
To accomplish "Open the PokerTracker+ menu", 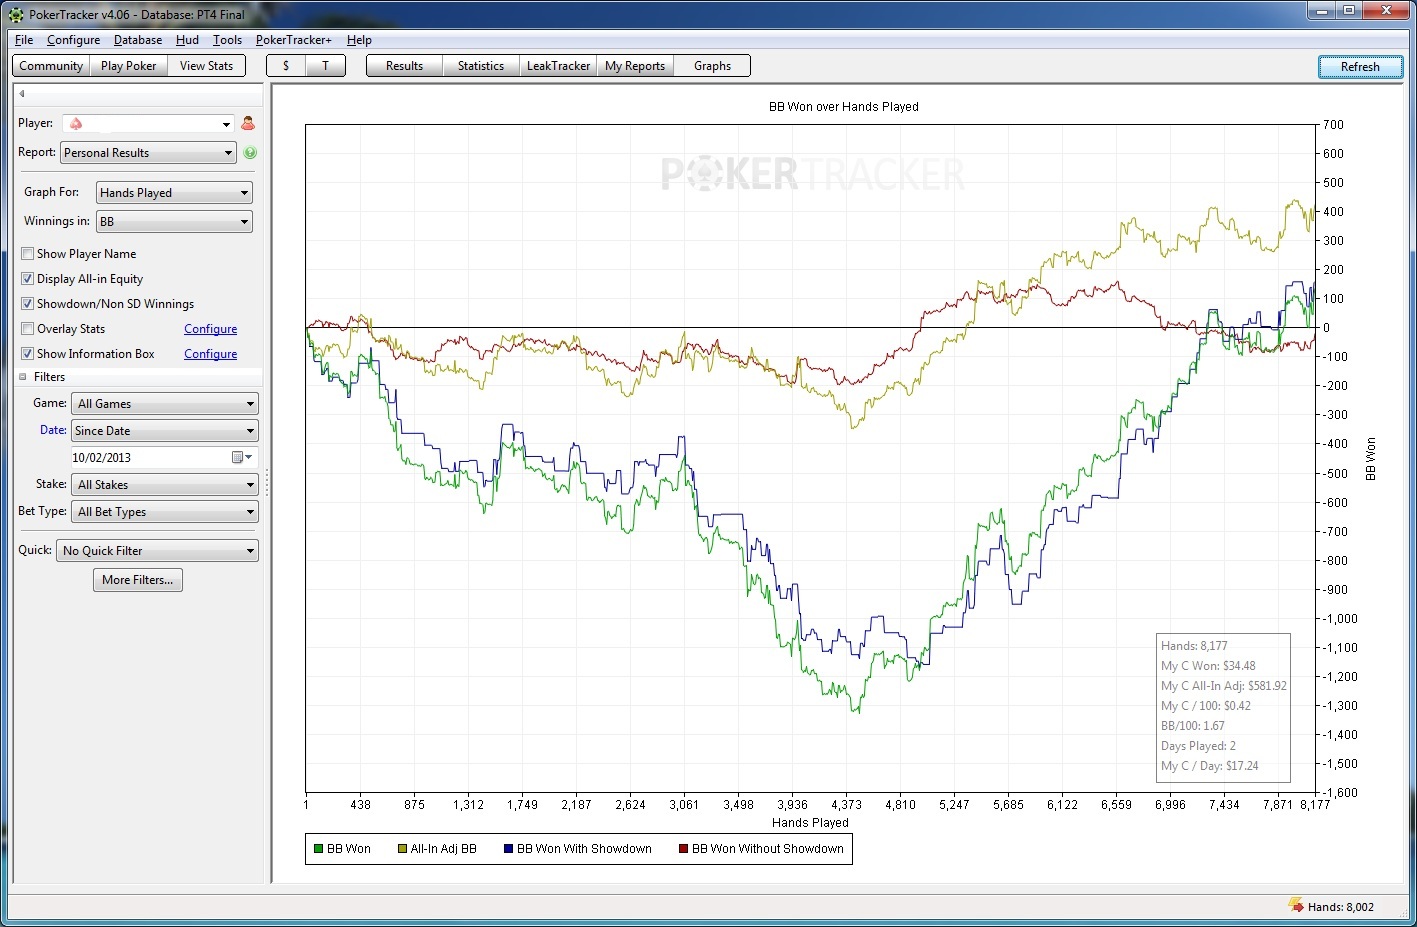I will pyautogui.click(x=293, y=40).
